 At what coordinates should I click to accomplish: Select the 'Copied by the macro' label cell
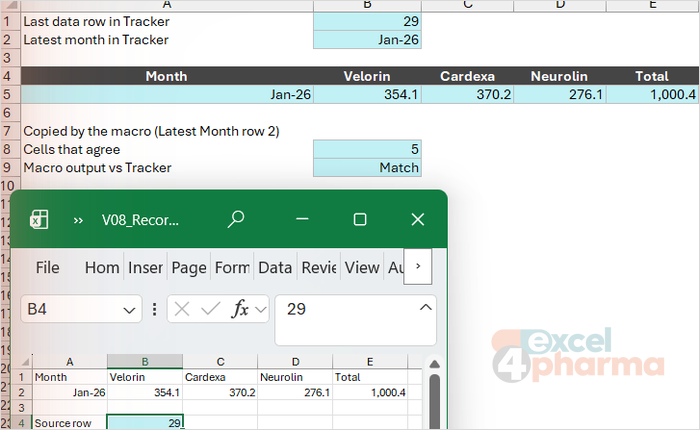click(167, 131)
